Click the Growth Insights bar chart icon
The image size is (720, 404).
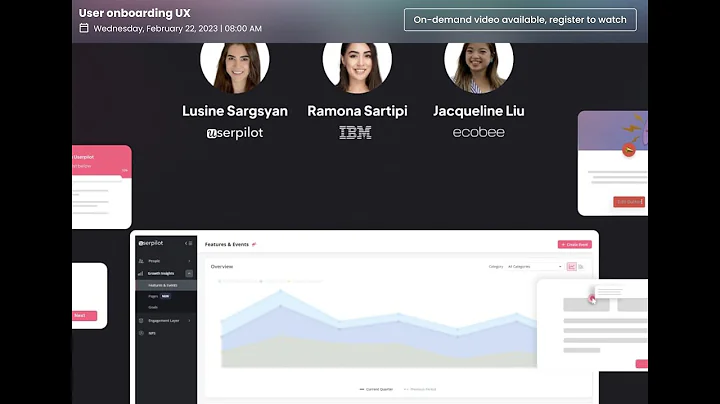point(141,273)
